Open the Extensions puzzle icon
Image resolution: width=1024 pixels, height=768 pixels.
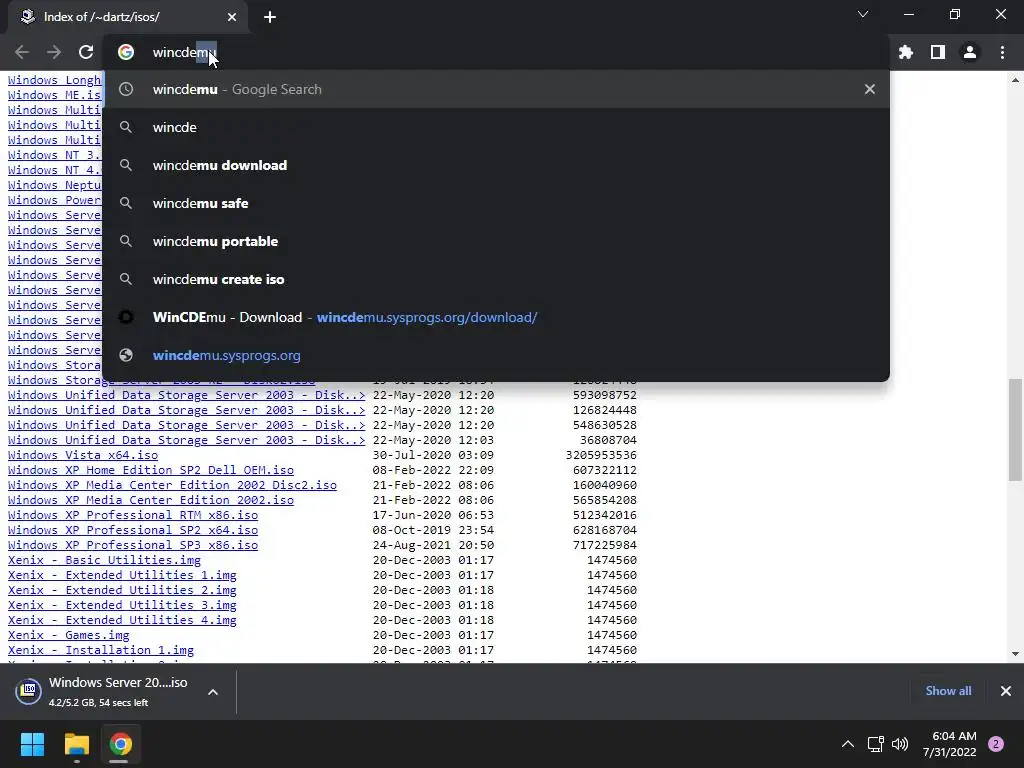906,52
